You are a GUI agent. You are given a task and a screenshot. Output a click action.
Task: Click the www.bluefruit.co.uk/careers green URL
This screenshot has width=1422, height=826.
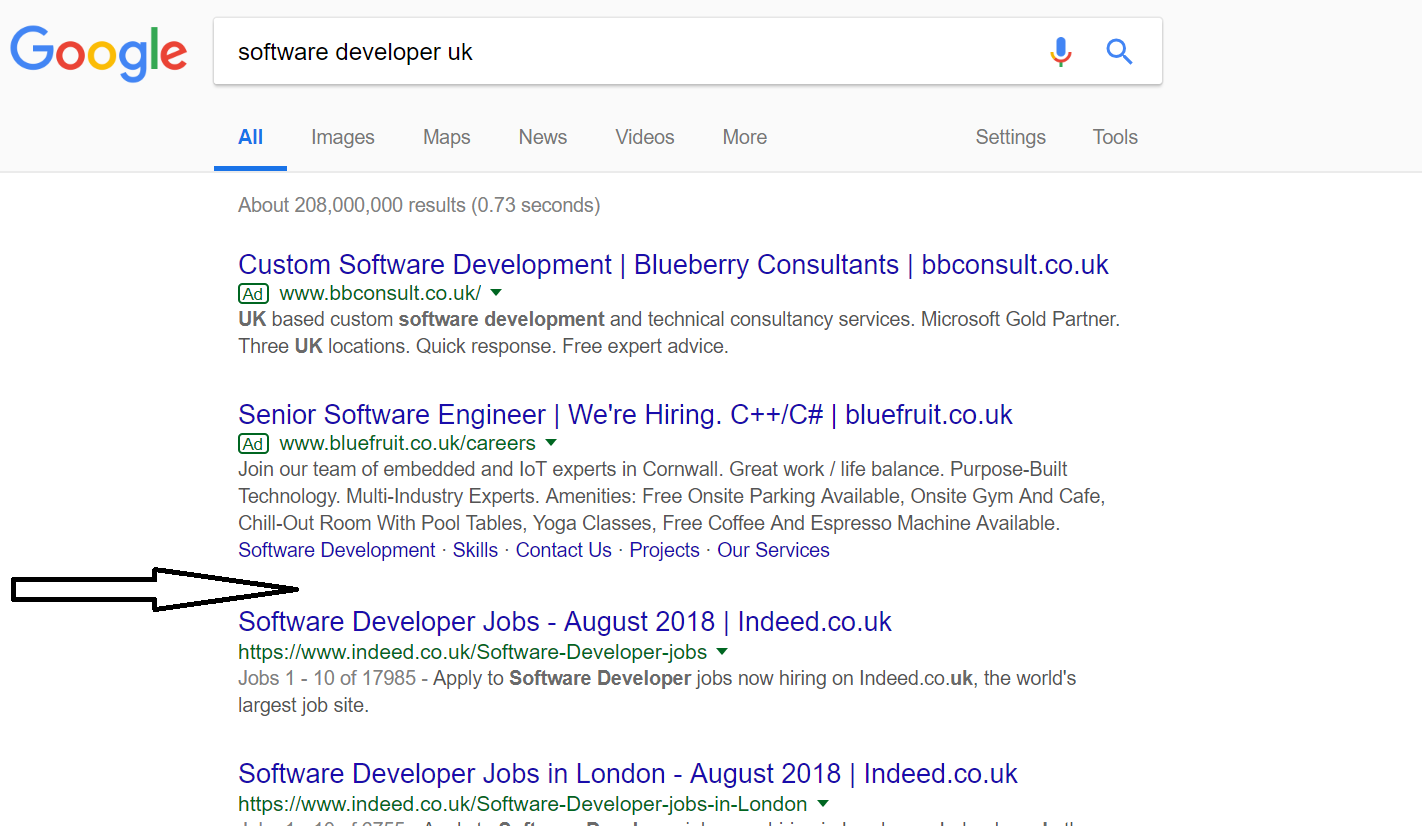407,443
